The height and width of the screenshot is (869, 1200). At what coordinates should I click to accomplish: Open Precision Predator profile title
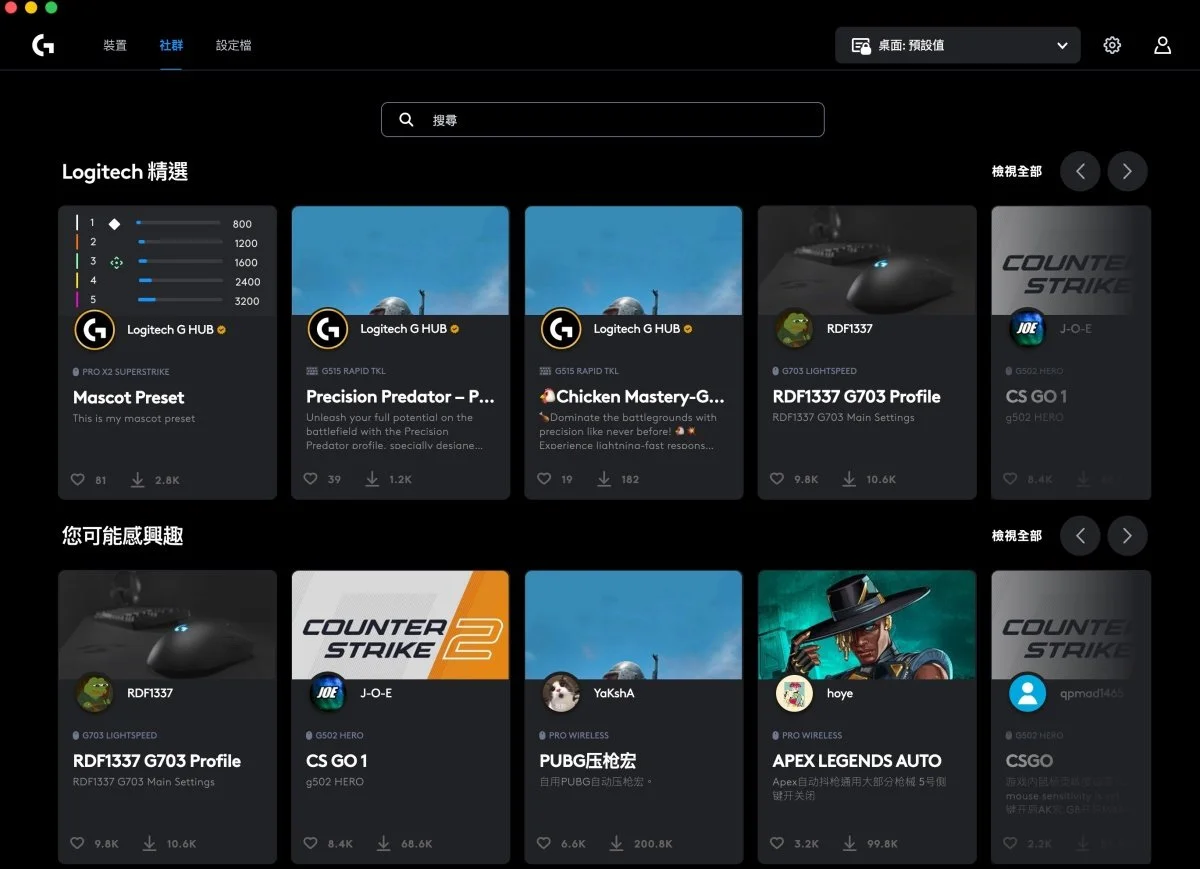click(x=400, y=396)
